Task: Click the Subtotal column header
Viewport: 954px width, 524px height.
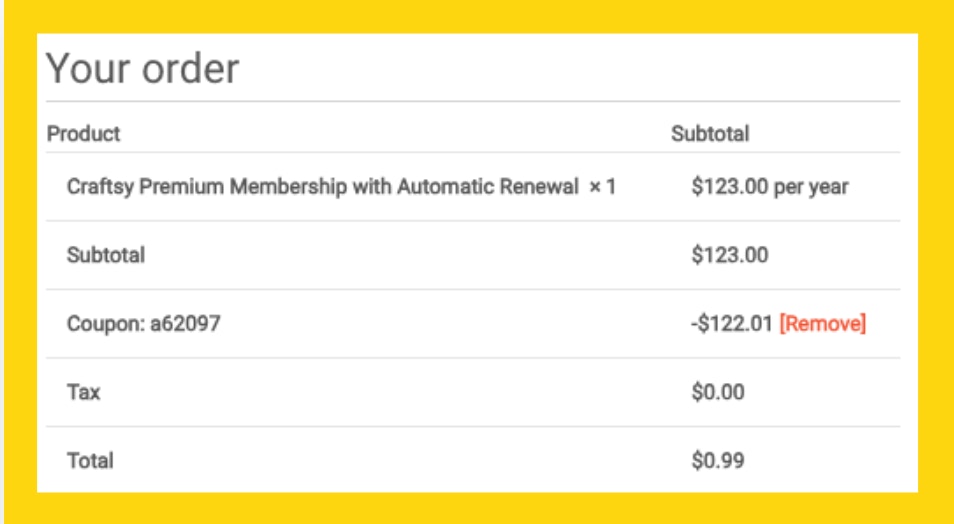Action: click(x=710, y=133)
